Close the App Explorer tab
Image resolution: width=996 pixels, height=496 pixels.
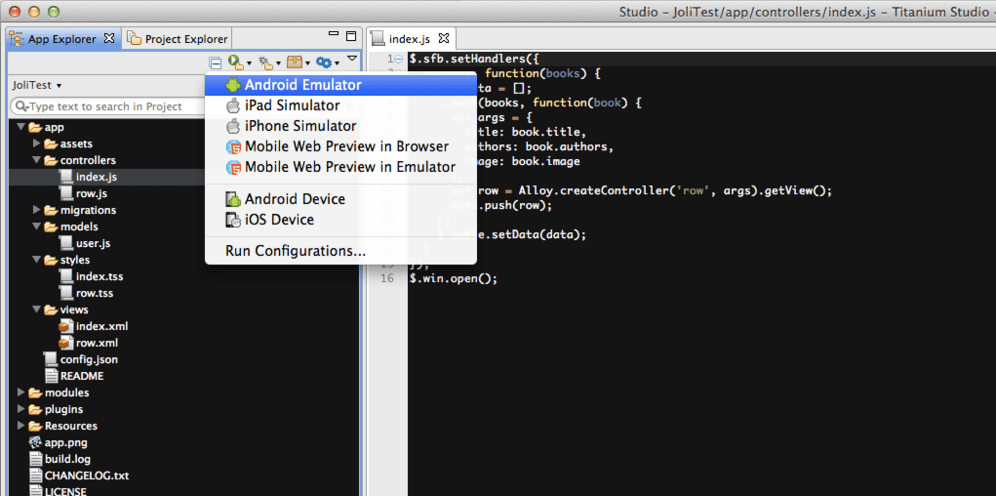(x=109, y=38)
